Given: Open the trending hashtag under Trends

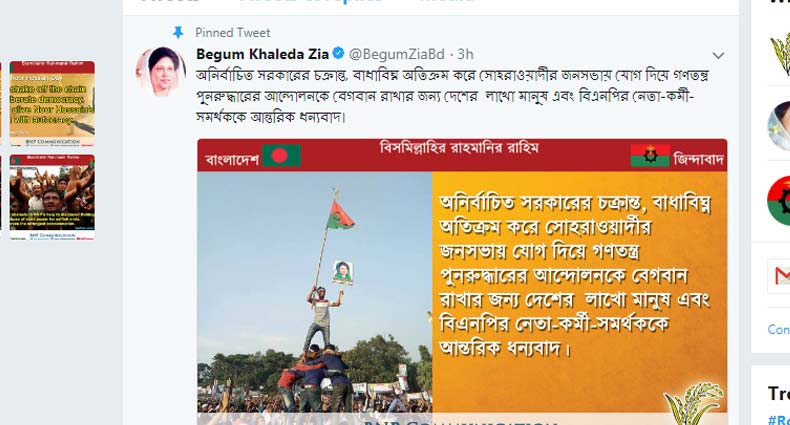Looking at the screenshot, I should (x=779, y=419).
